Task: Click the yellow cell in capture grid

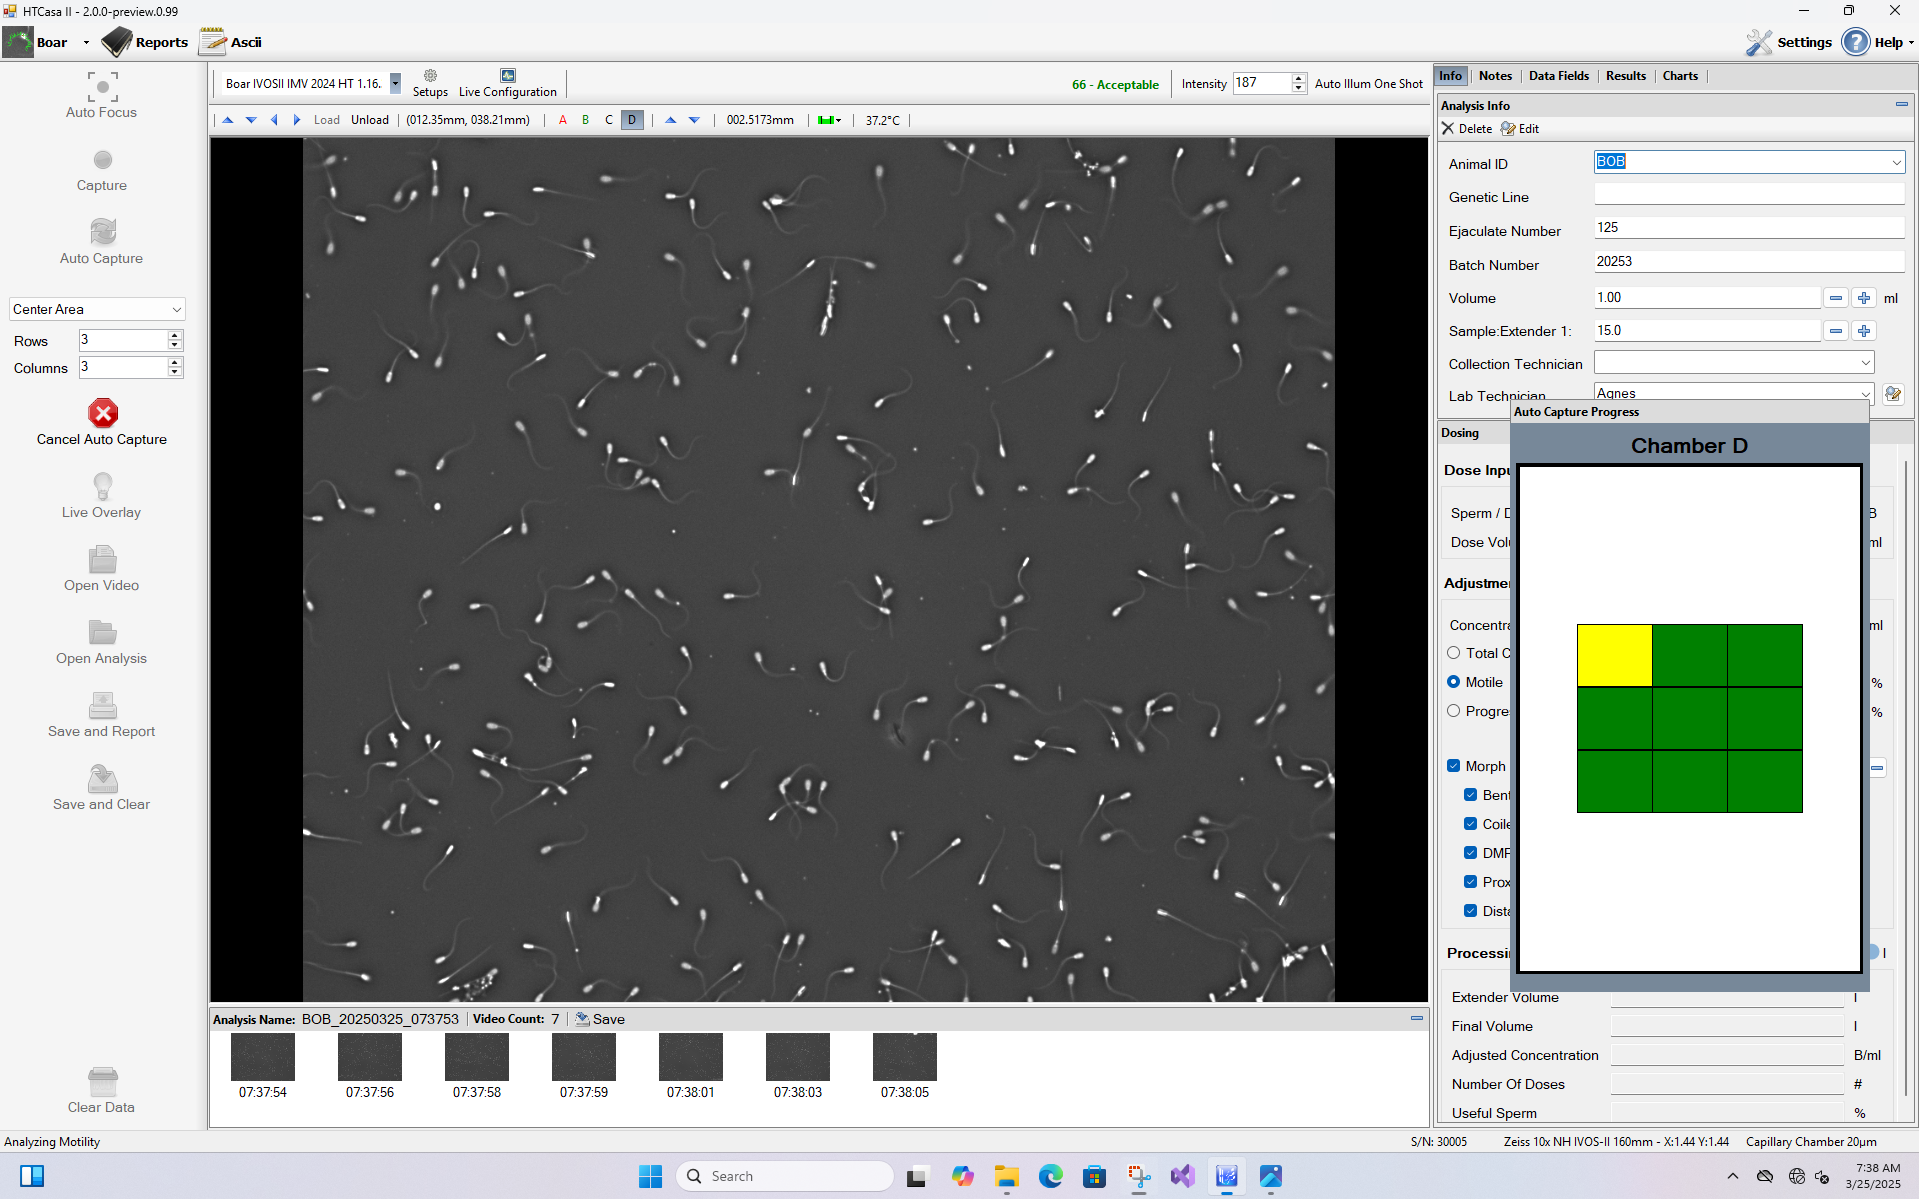Action: pos(1614,656)
